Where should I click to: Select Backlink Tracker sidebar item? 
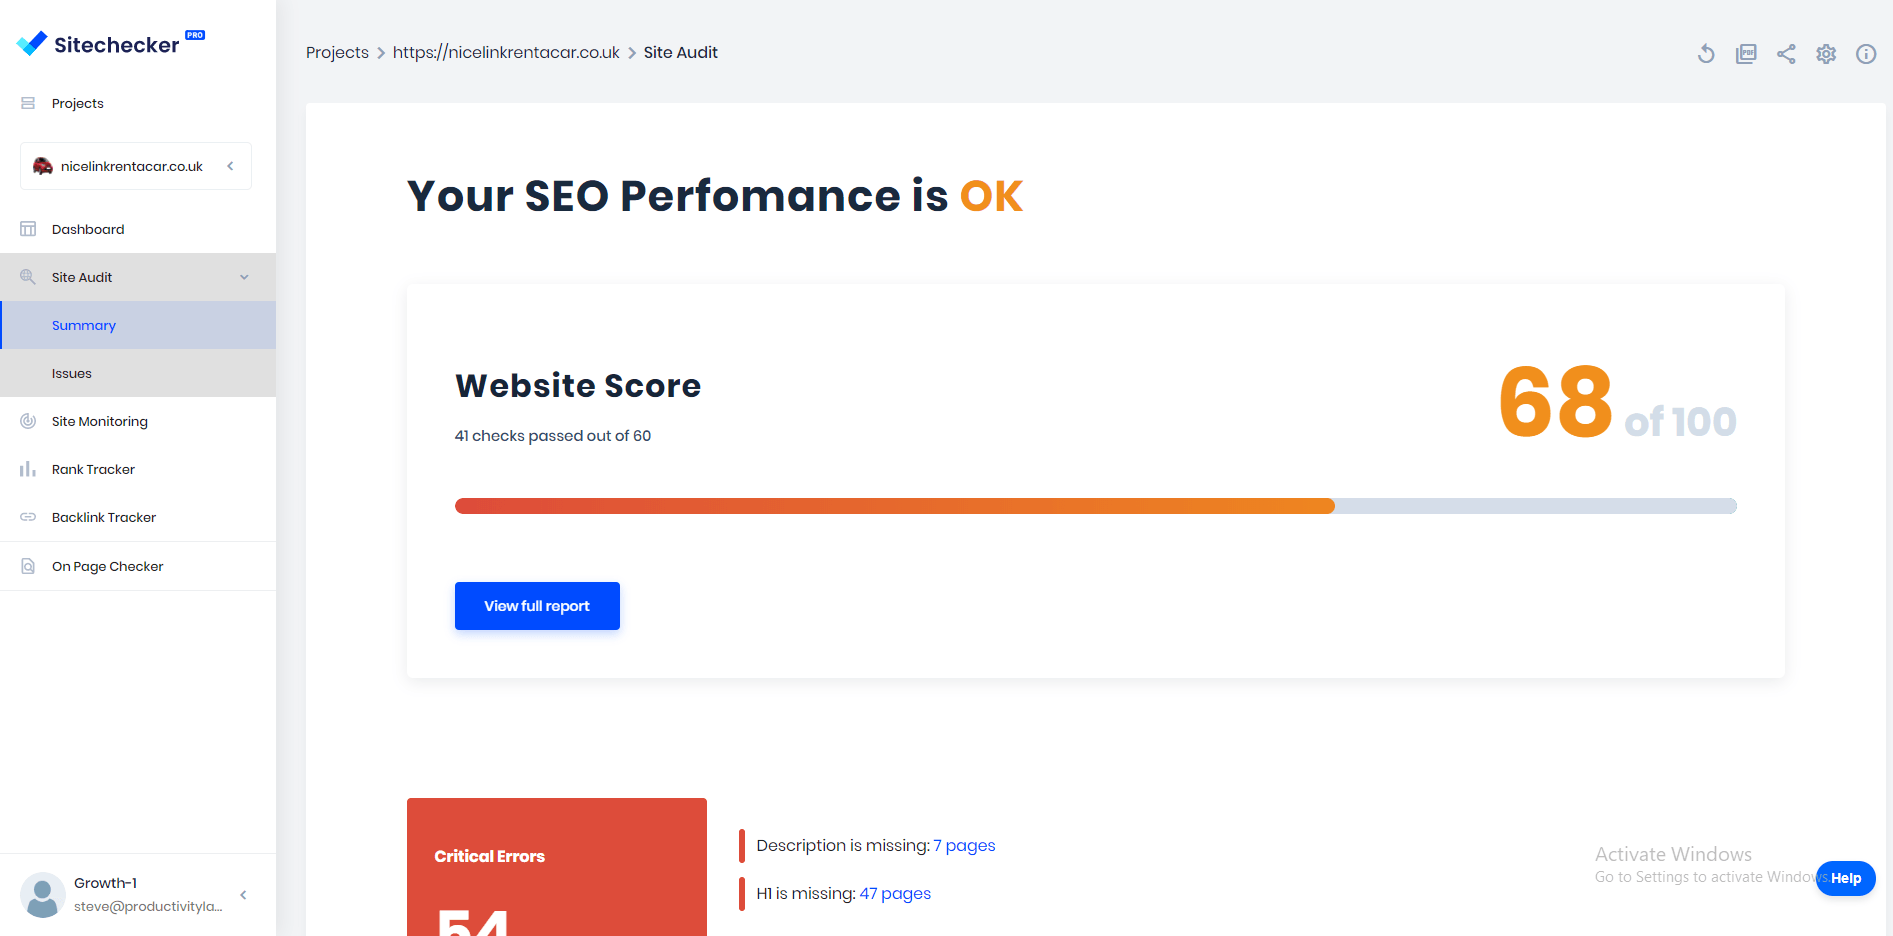click(138, 517)
